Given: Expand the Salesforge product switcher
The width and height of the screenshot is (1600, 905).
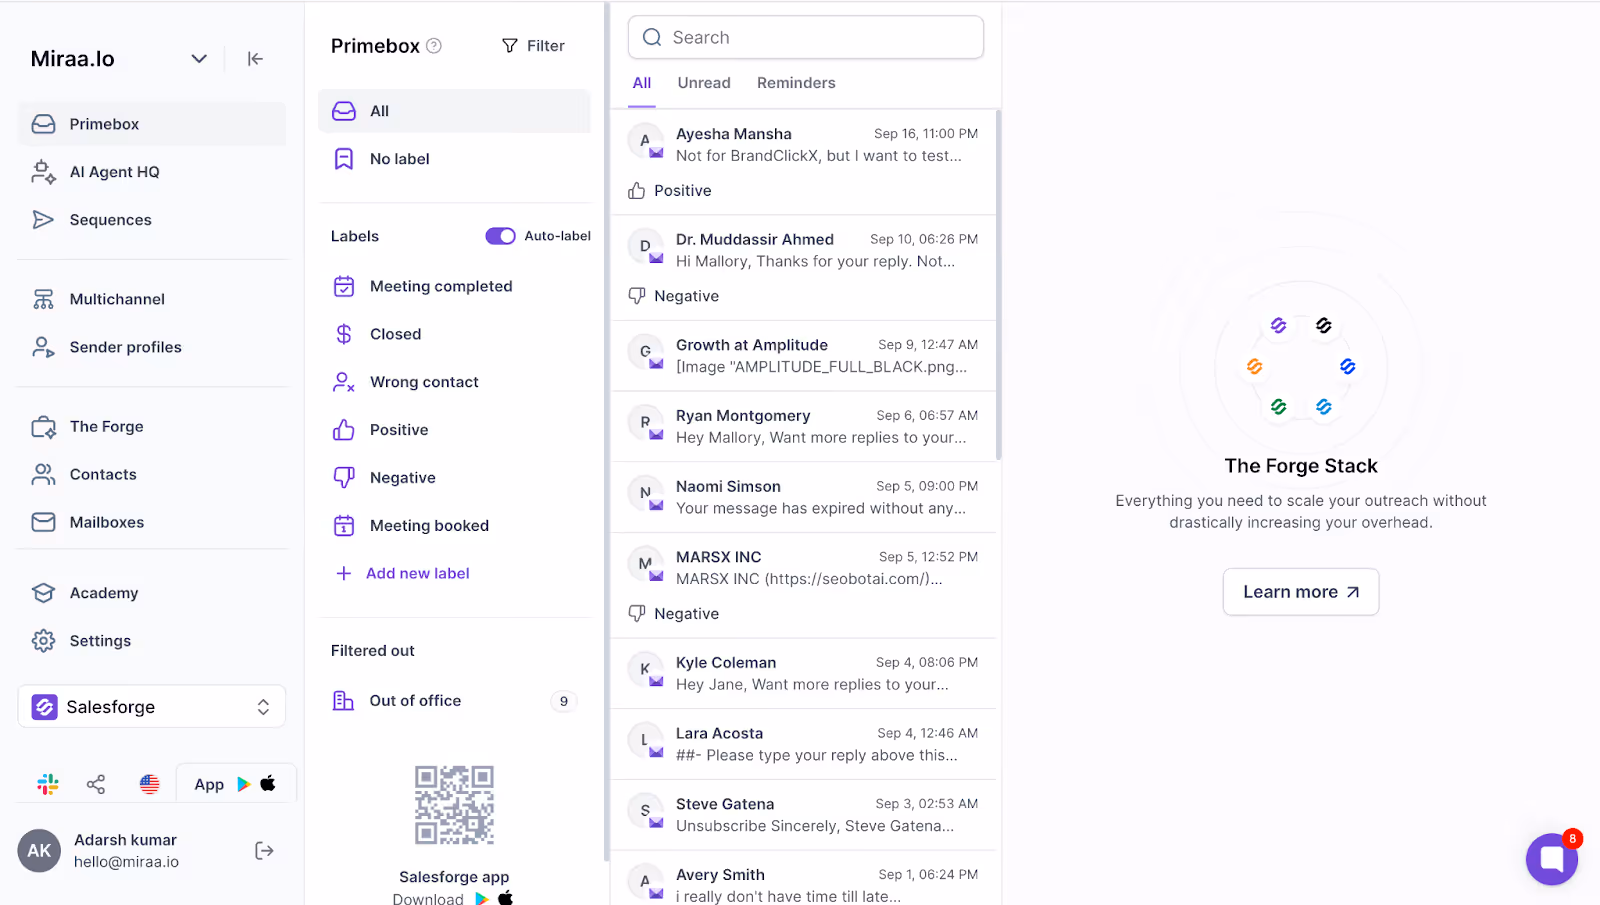Looking at the screenshot, I should coord(152,707).
